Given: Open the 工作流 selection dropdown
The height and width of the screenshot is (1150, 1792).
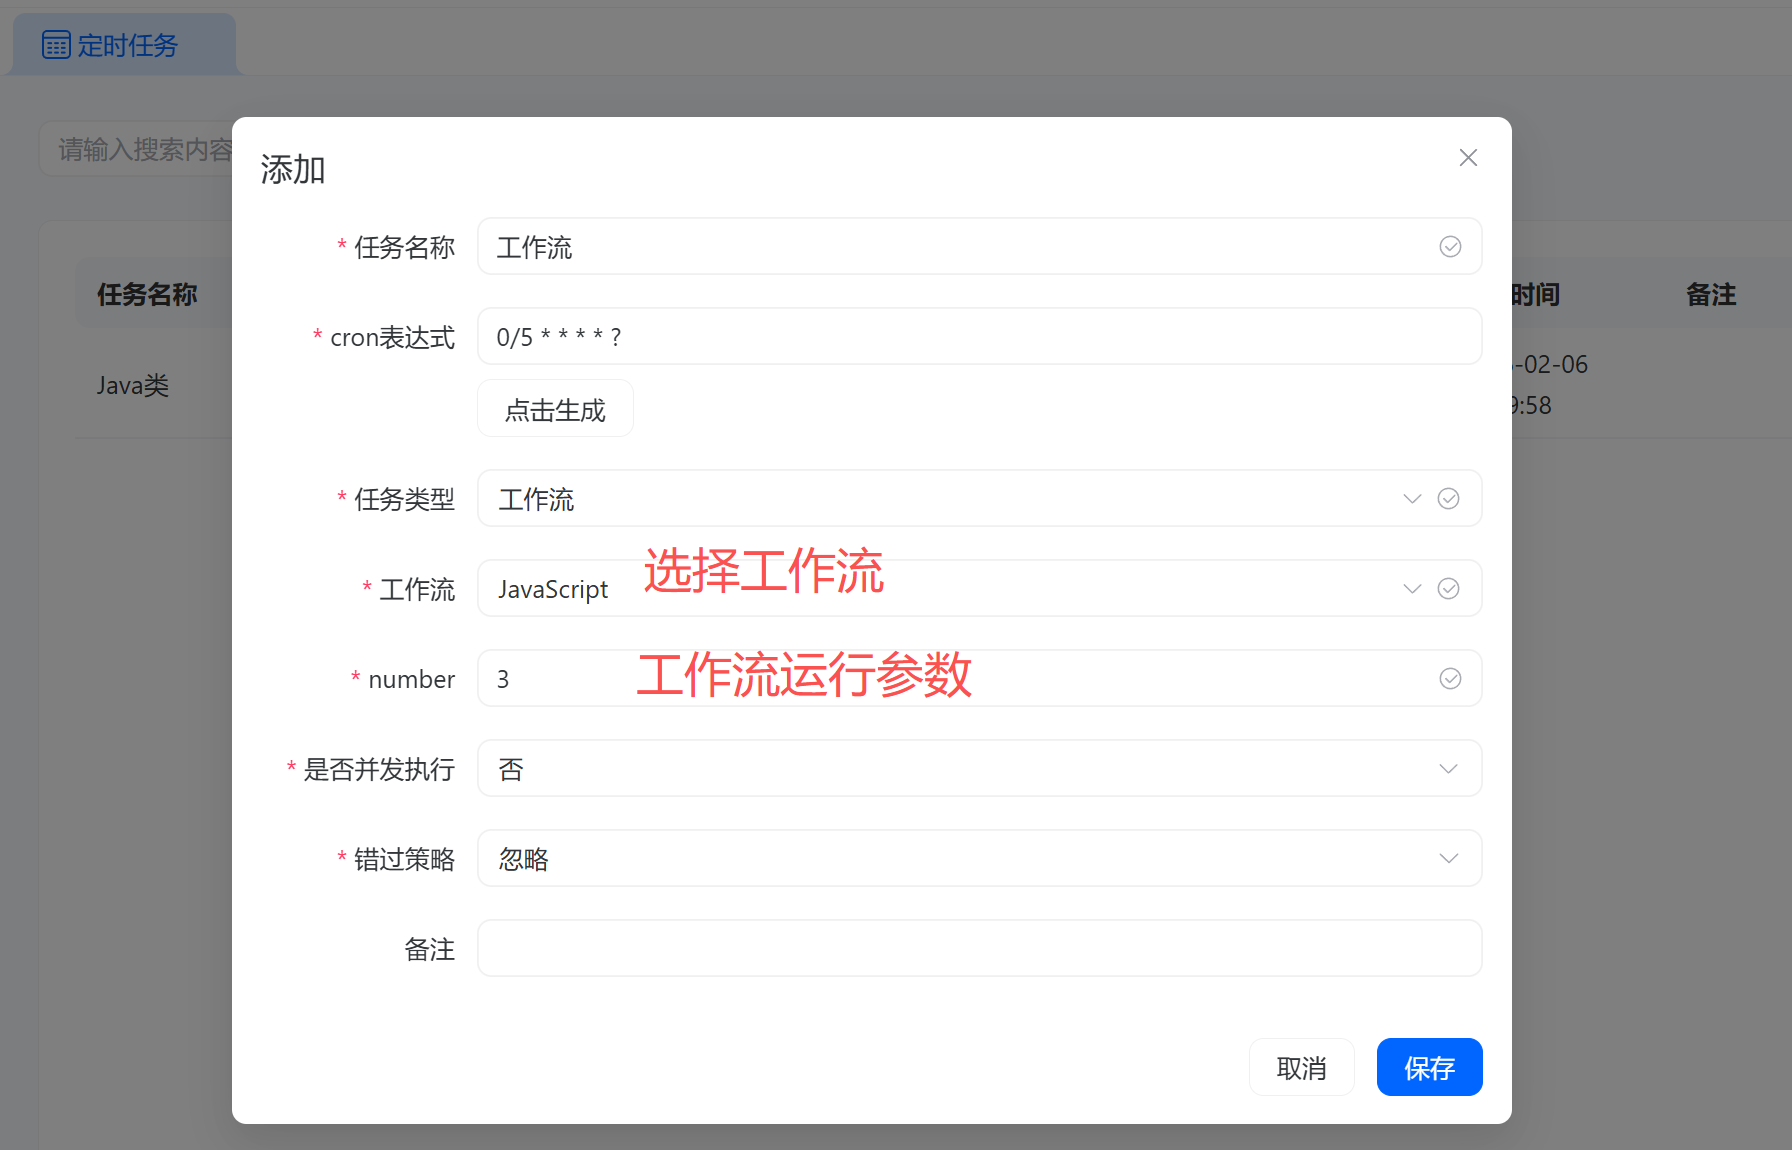Looking at the screenshot, I should (x=1411, y=588).
